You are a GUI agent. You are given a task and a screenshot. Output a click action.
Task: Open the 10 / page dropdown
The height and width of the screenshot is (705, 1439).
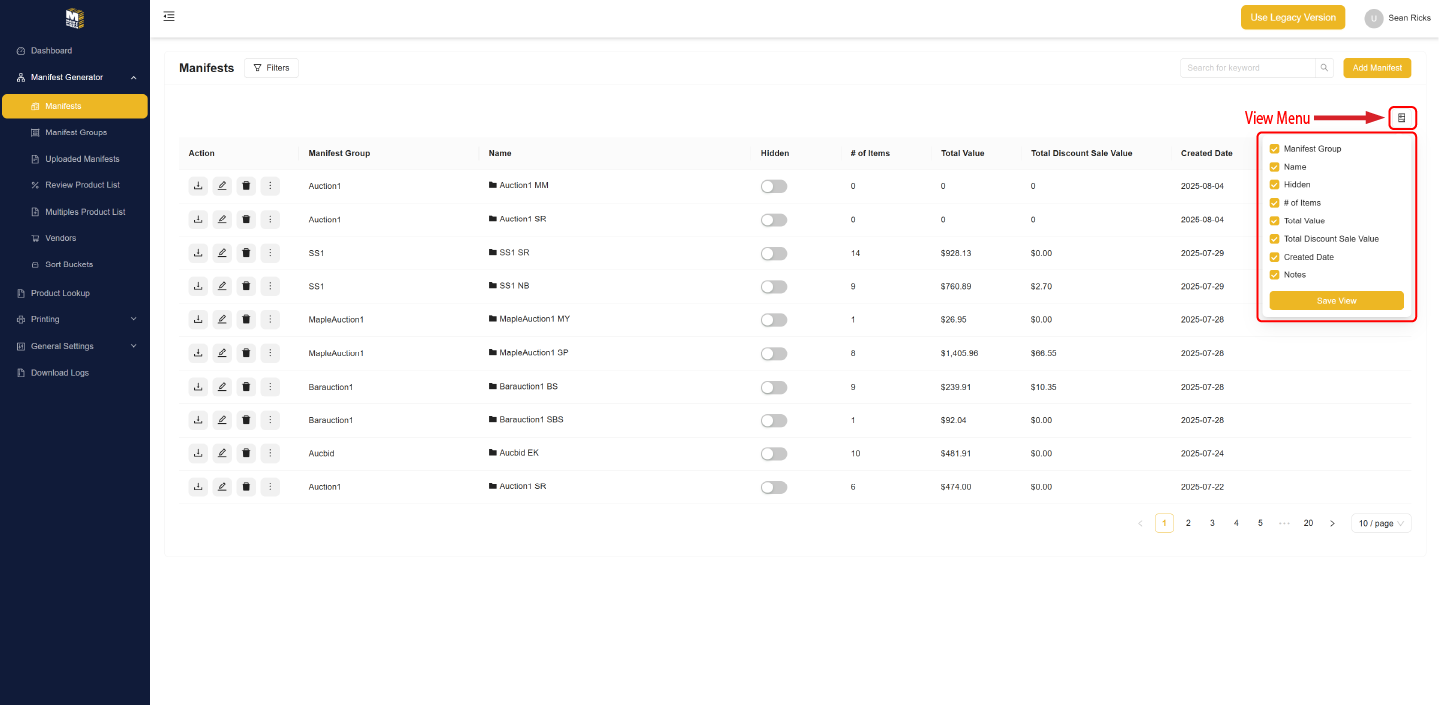(x=1381, y=523)
